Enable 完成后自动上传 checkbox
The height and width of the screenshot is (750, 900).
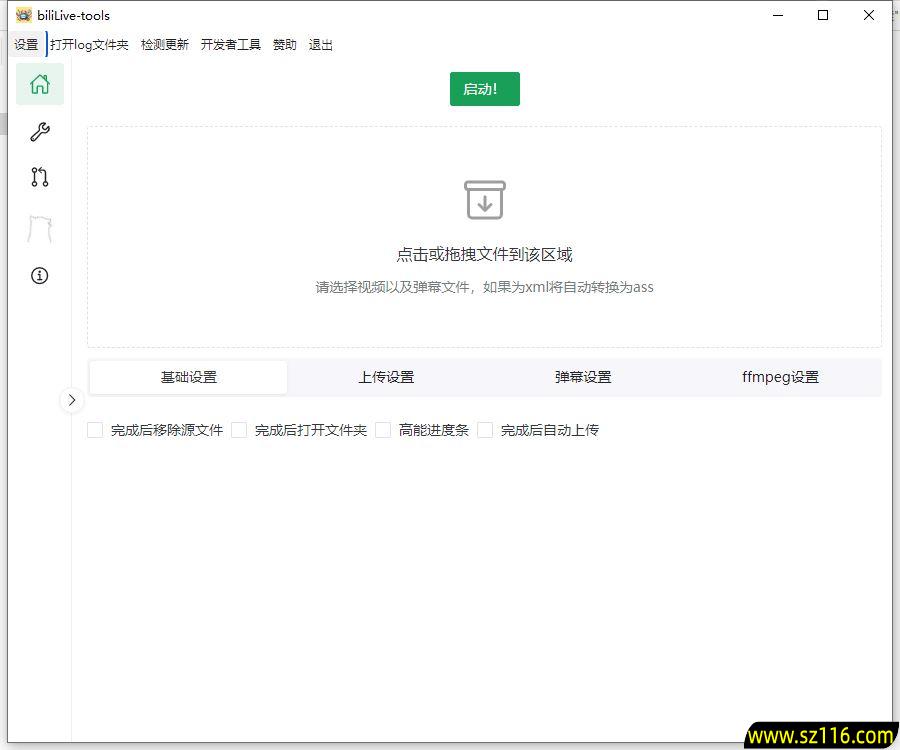click(x=485, y=430)
